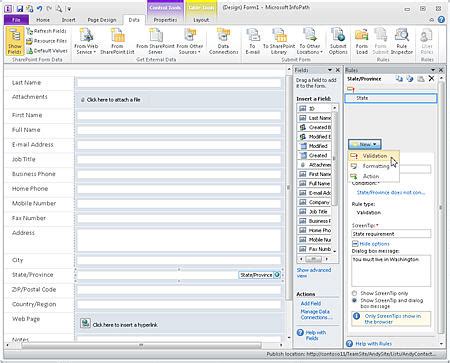This screenshot has width=450, height=363.
Task: Select the E-mail Address field in Fields list
Action: (x=314, y=193)
